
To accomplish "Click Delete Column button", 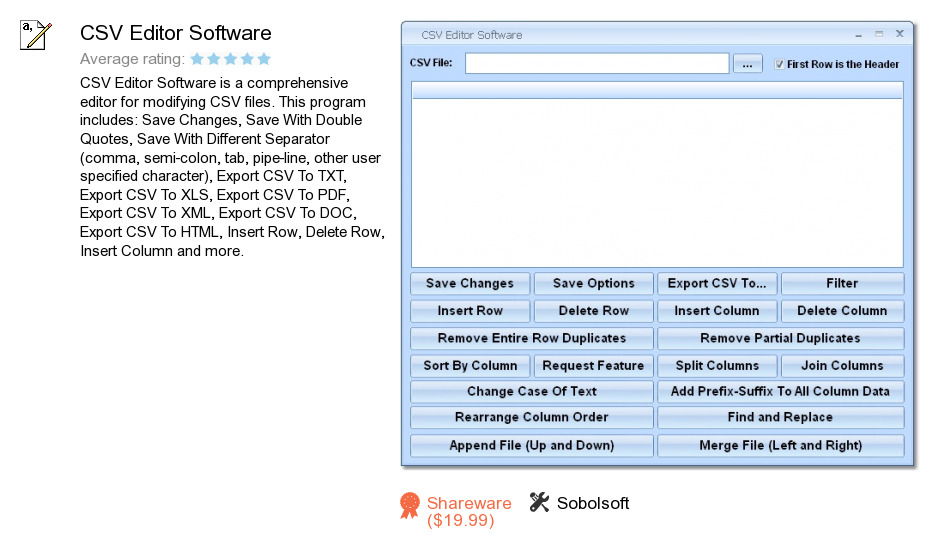I will (x=842, y=311).
